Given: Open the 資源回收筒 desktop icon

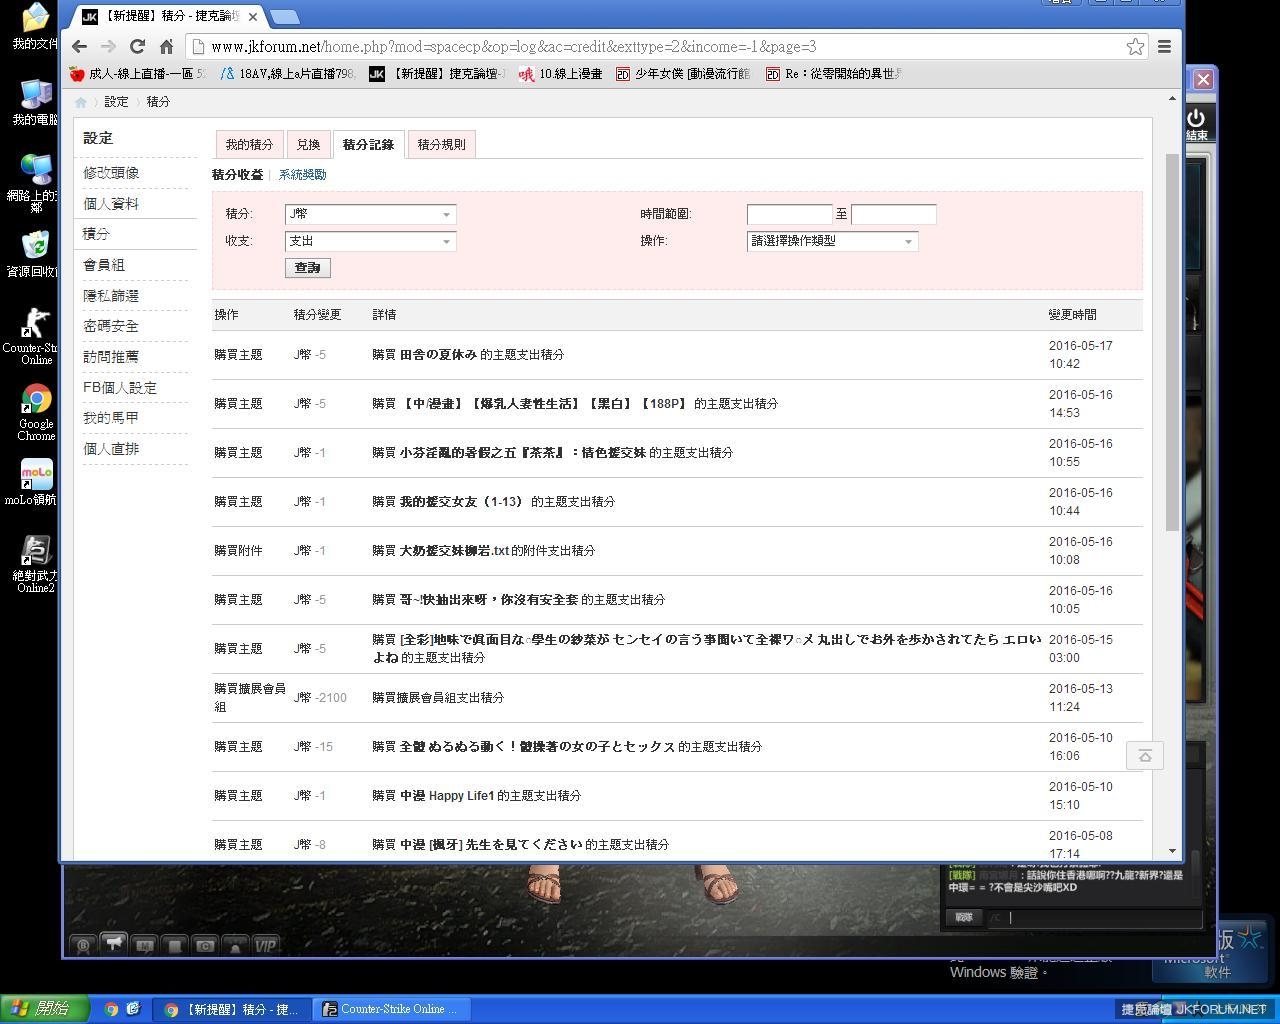Looking at the screenshot, I should [35, 254].
